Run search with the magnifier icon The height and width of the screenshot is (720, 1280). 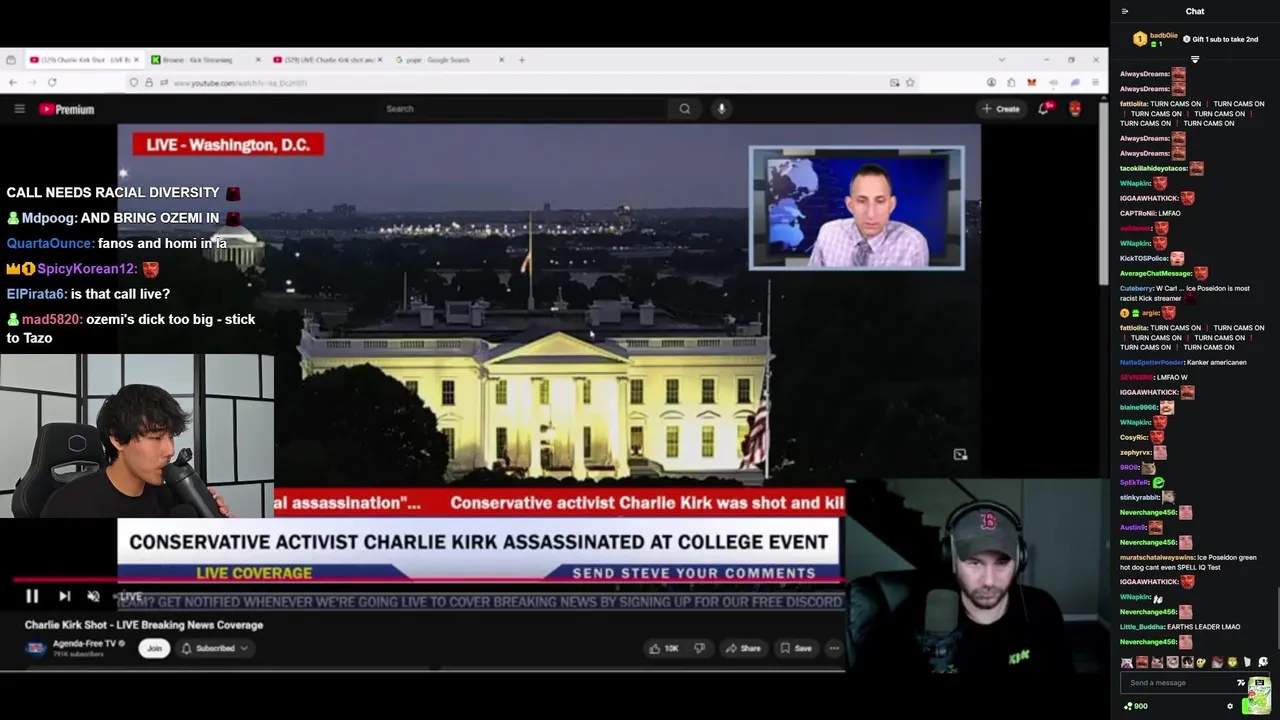click(684, 109)
